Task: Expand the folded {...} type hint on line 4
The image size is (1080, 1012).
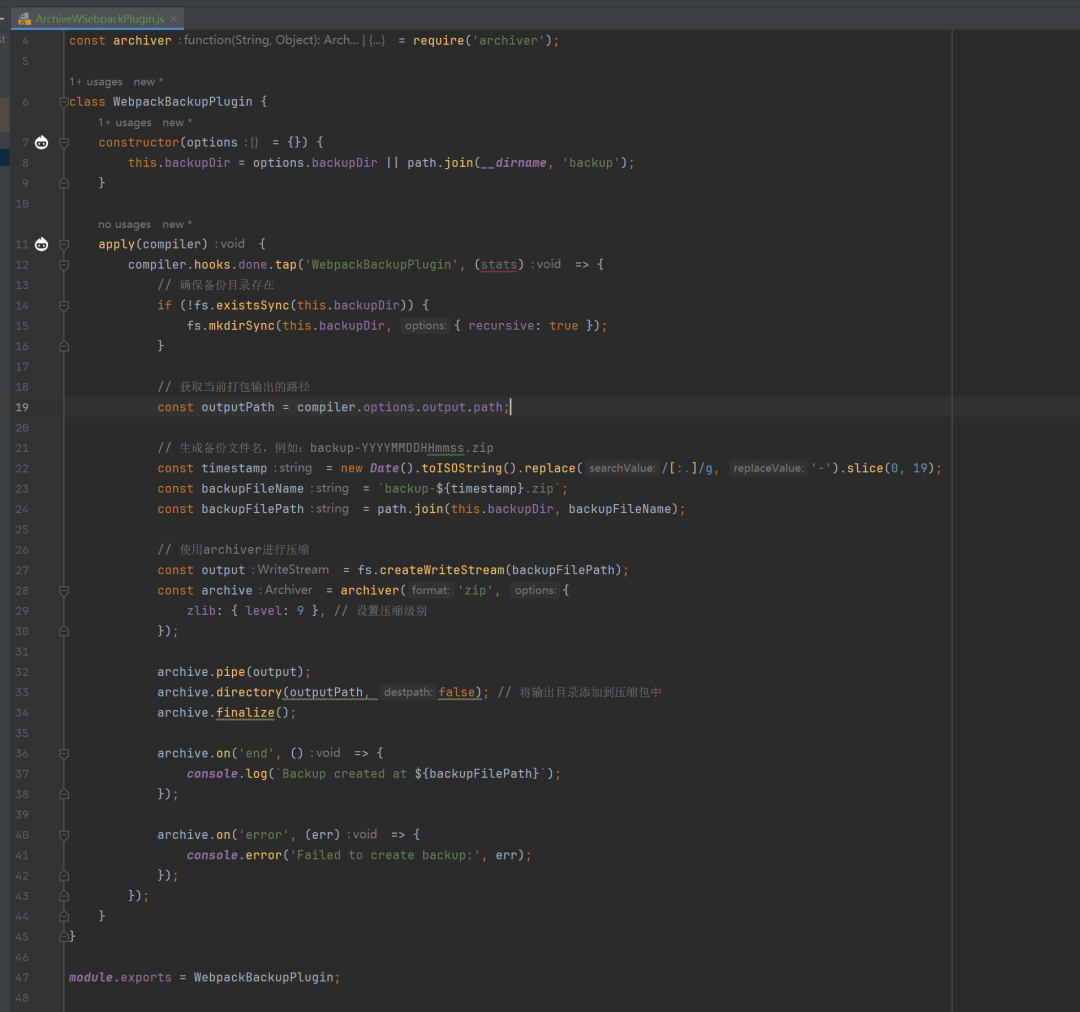Action: 377,41
